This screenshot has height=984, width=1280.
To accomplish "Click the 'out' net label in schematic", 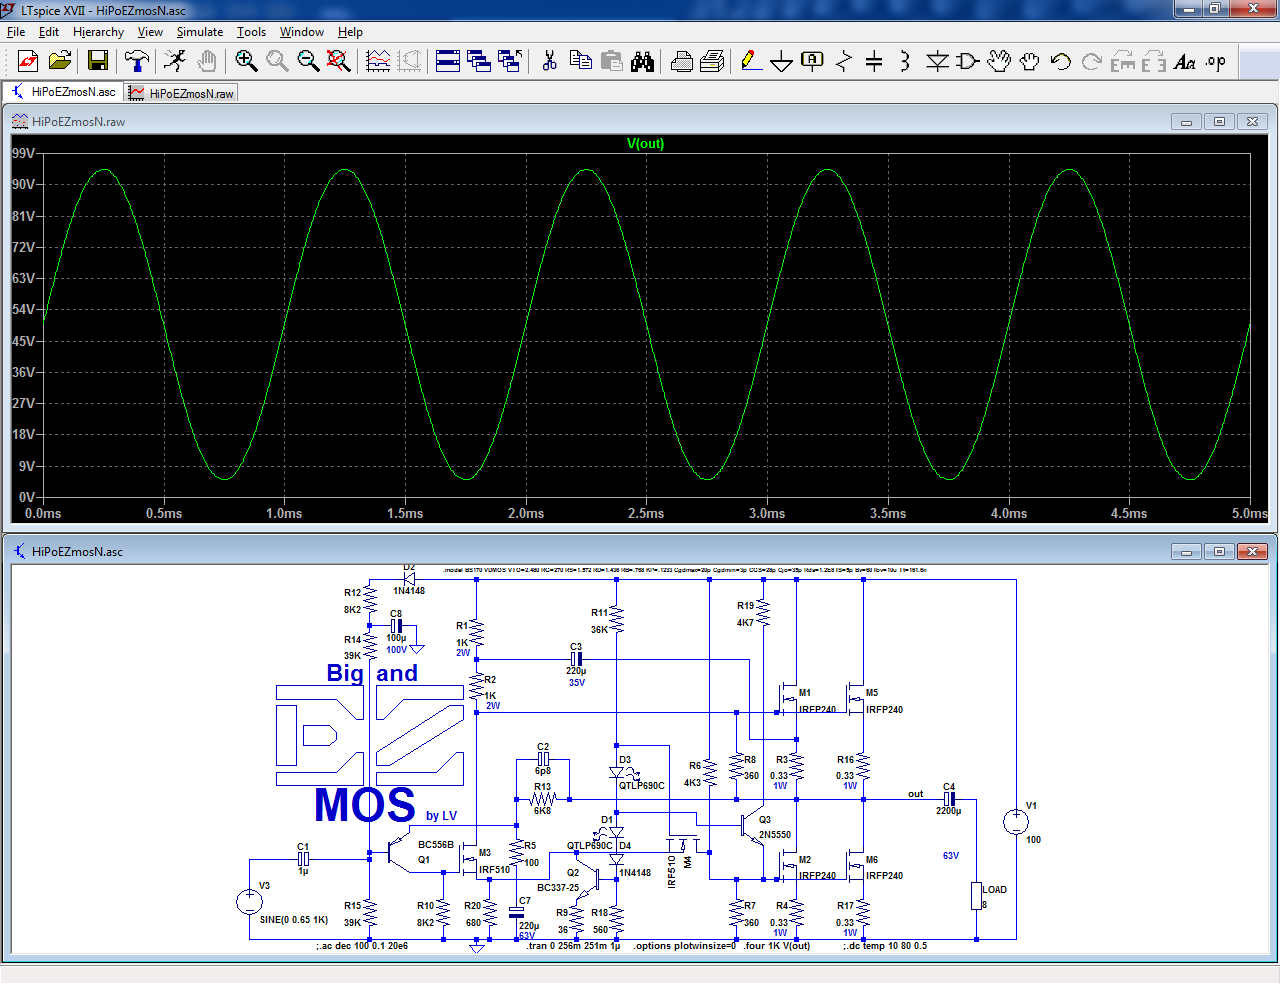I will coord(916,794).
